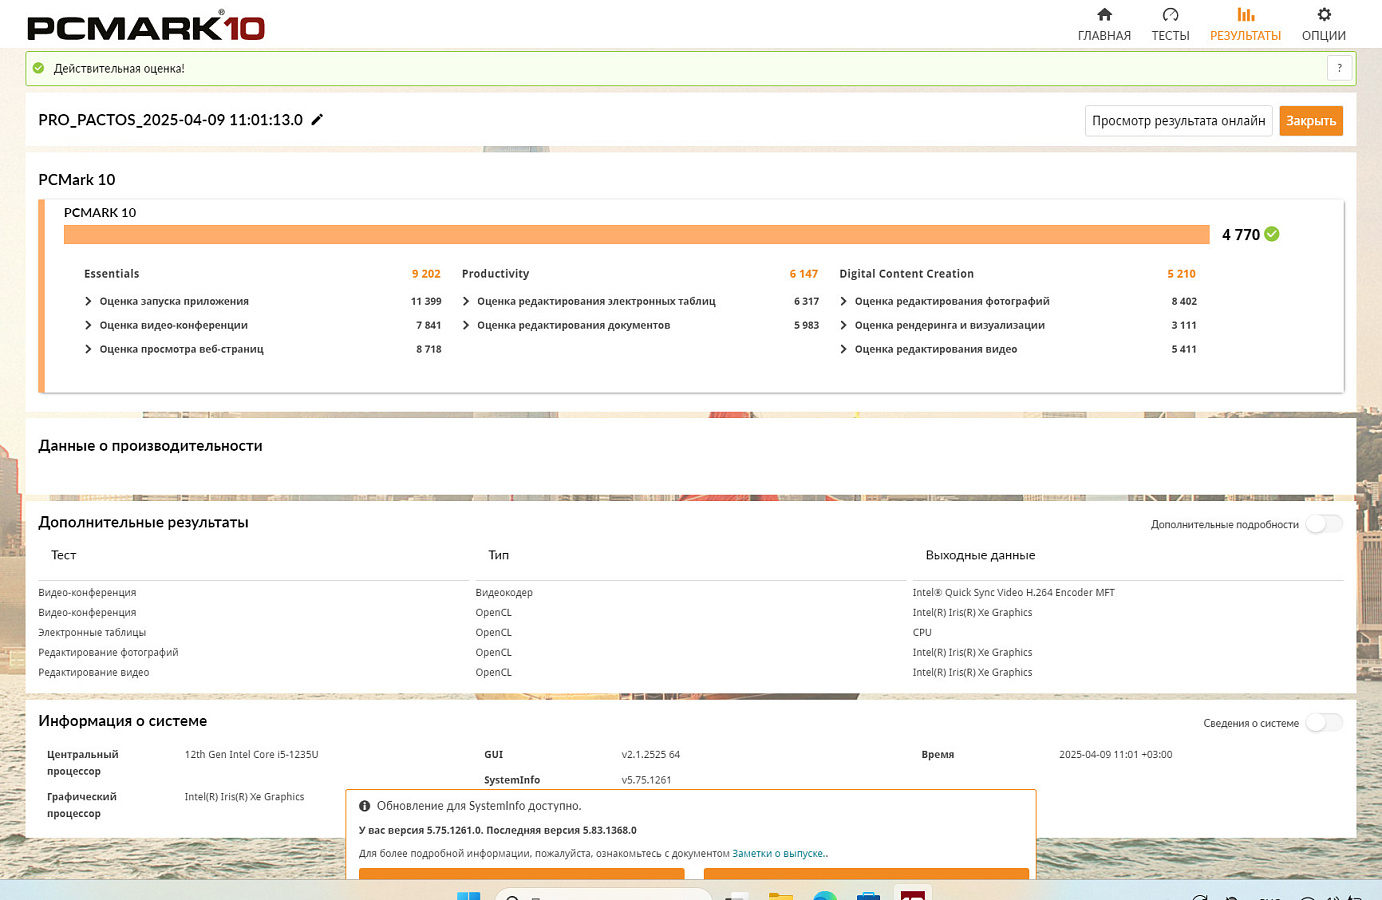
Task: Click the Редактирование видео row
Action: pos(94,673)
